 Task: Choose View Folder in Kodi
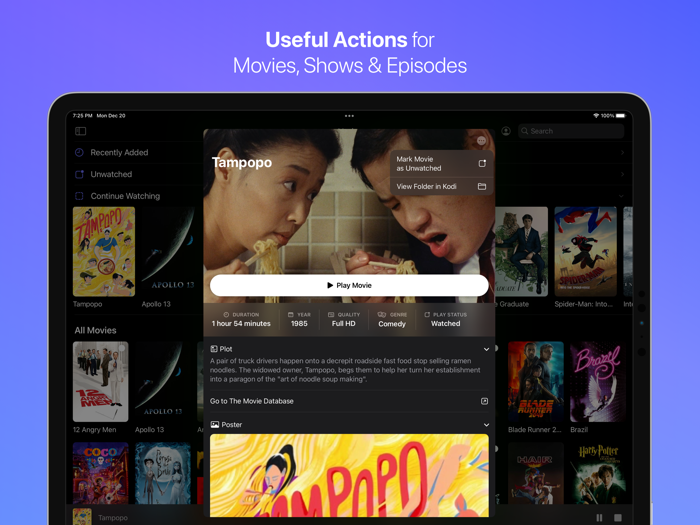[x=442, y=187]
